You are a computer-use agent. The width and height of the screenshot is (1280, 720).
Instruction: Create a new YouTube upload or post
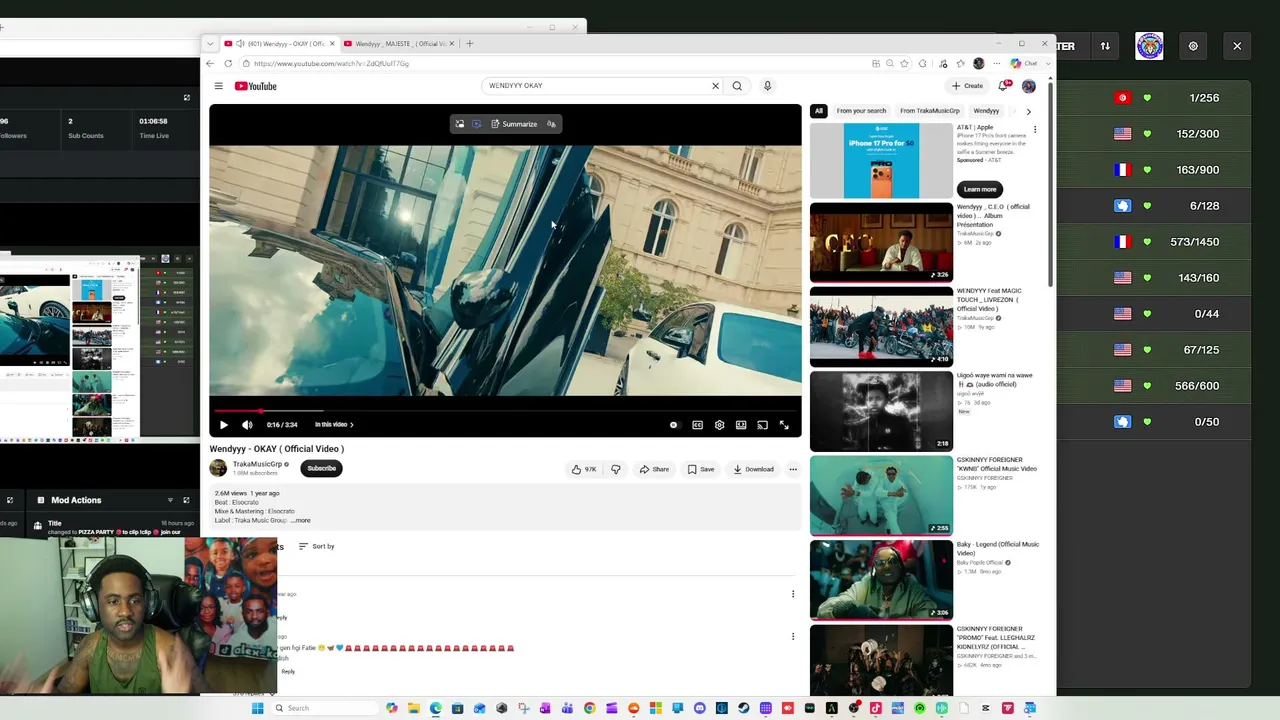click(x=968, y=86)
